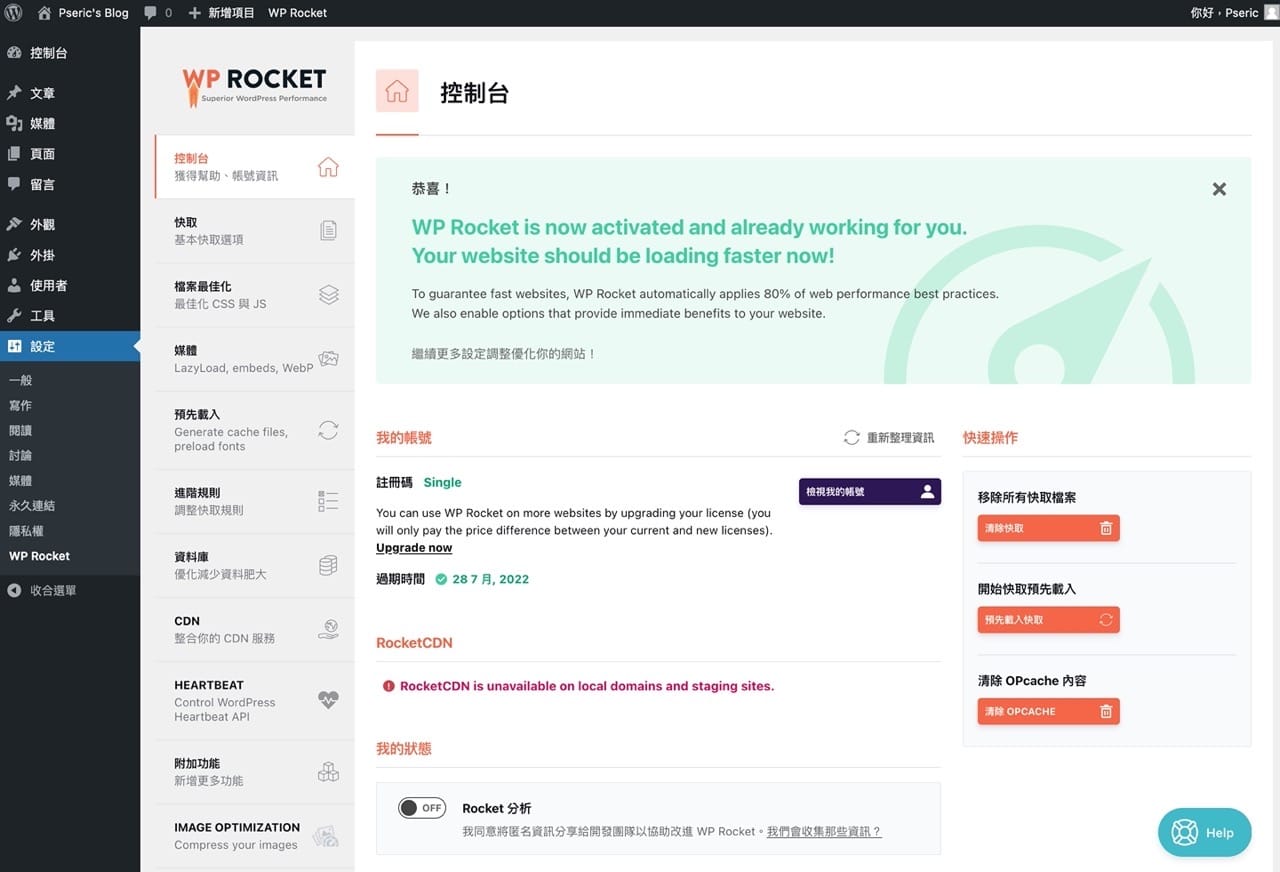Toggle the Rocket 分析 OFF switch
1280x872 pixels.
[x=422, y=808]
